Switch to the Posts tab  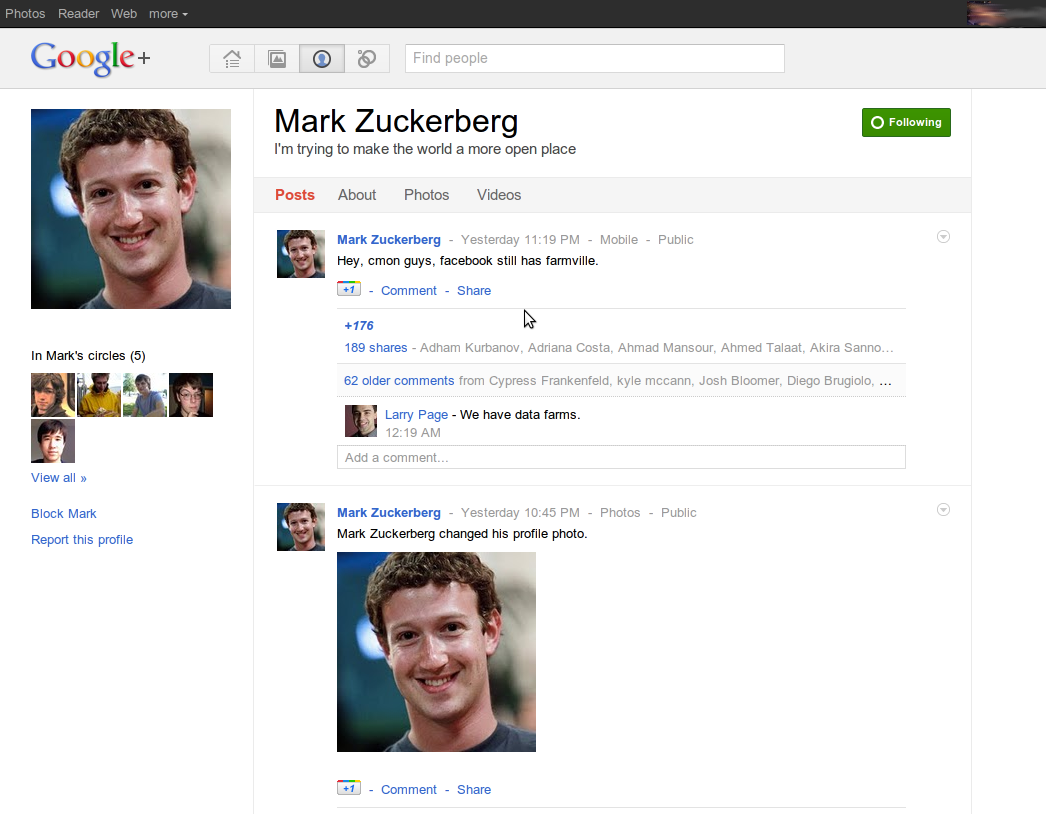point(295,195)
